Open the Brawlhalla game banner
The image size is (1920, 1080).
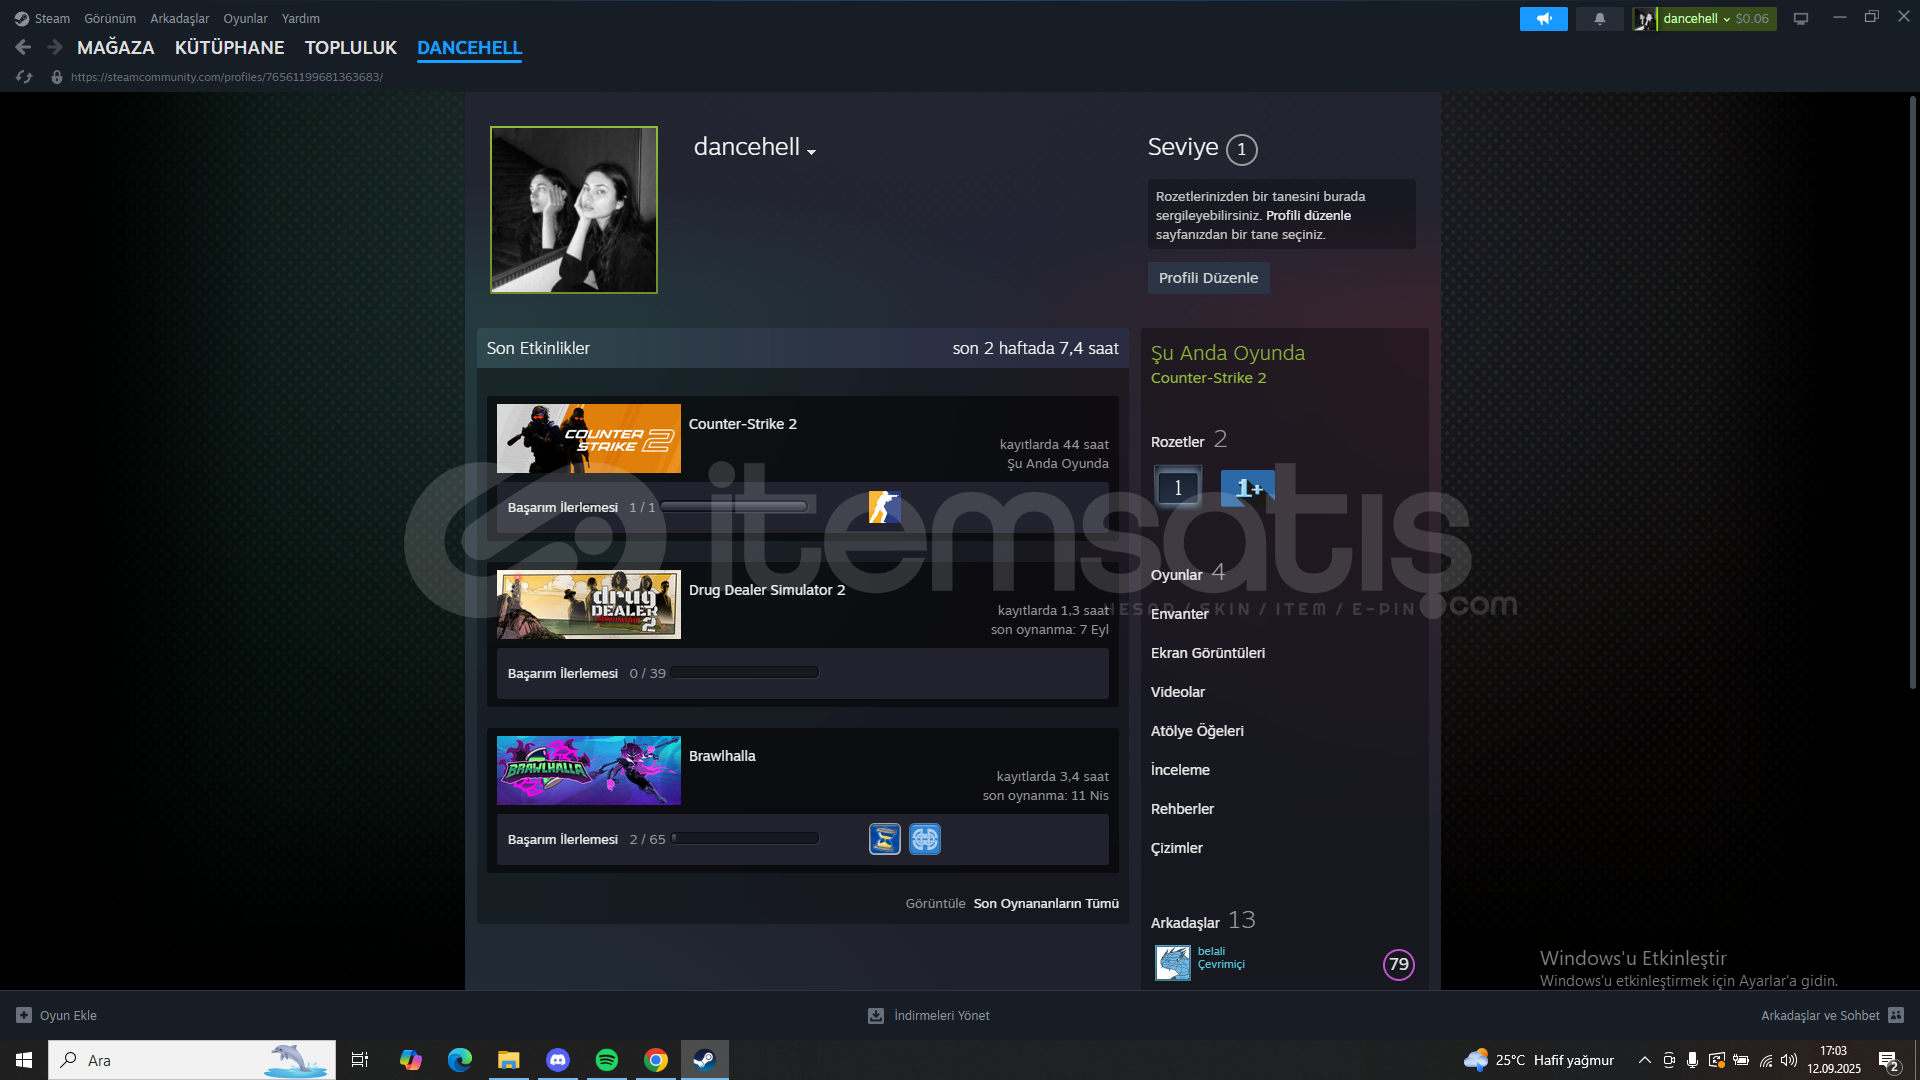pyautogui.click(x=589, y=770)
